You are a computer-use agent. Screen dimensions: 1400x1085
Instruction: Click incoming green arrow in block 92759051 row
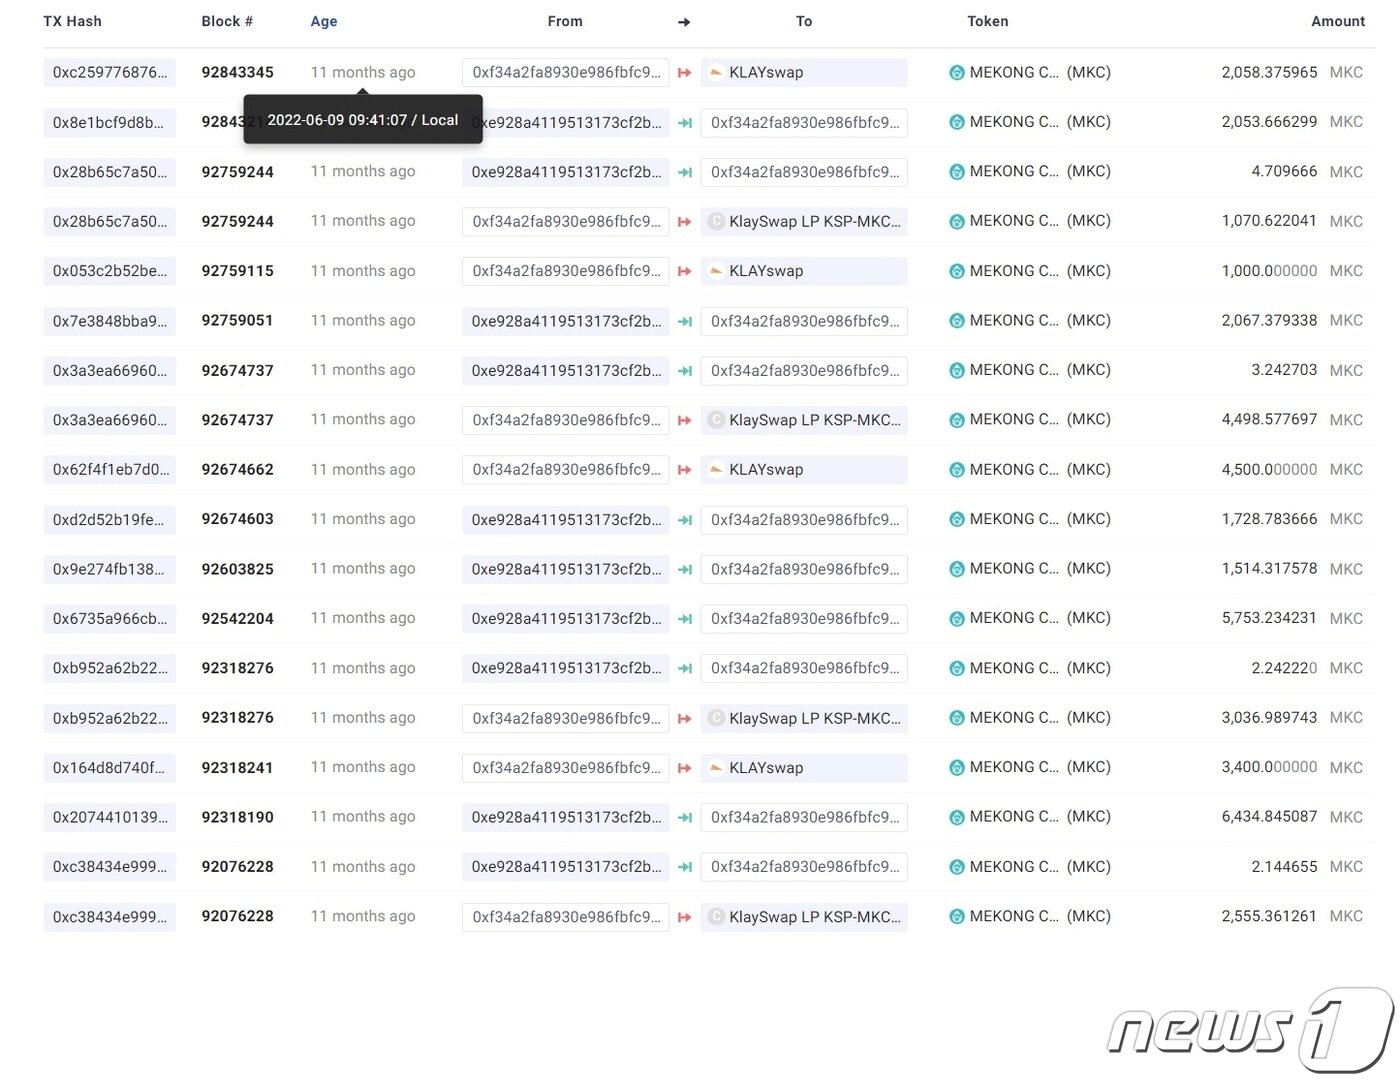(685, 321)
